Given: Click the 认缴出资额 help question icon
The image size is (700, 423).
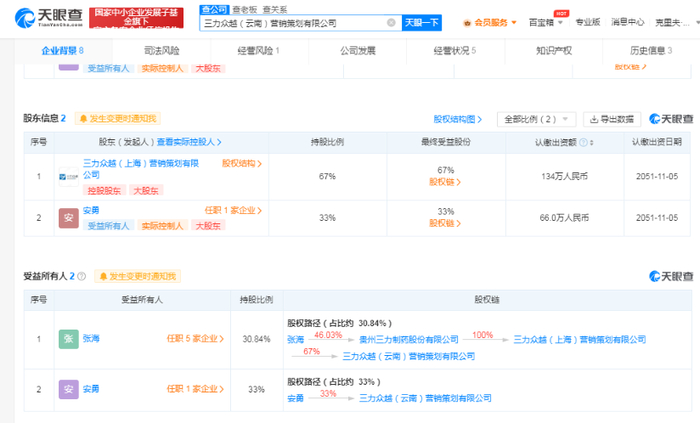Looking at the screenshot, I should [583, 143].
